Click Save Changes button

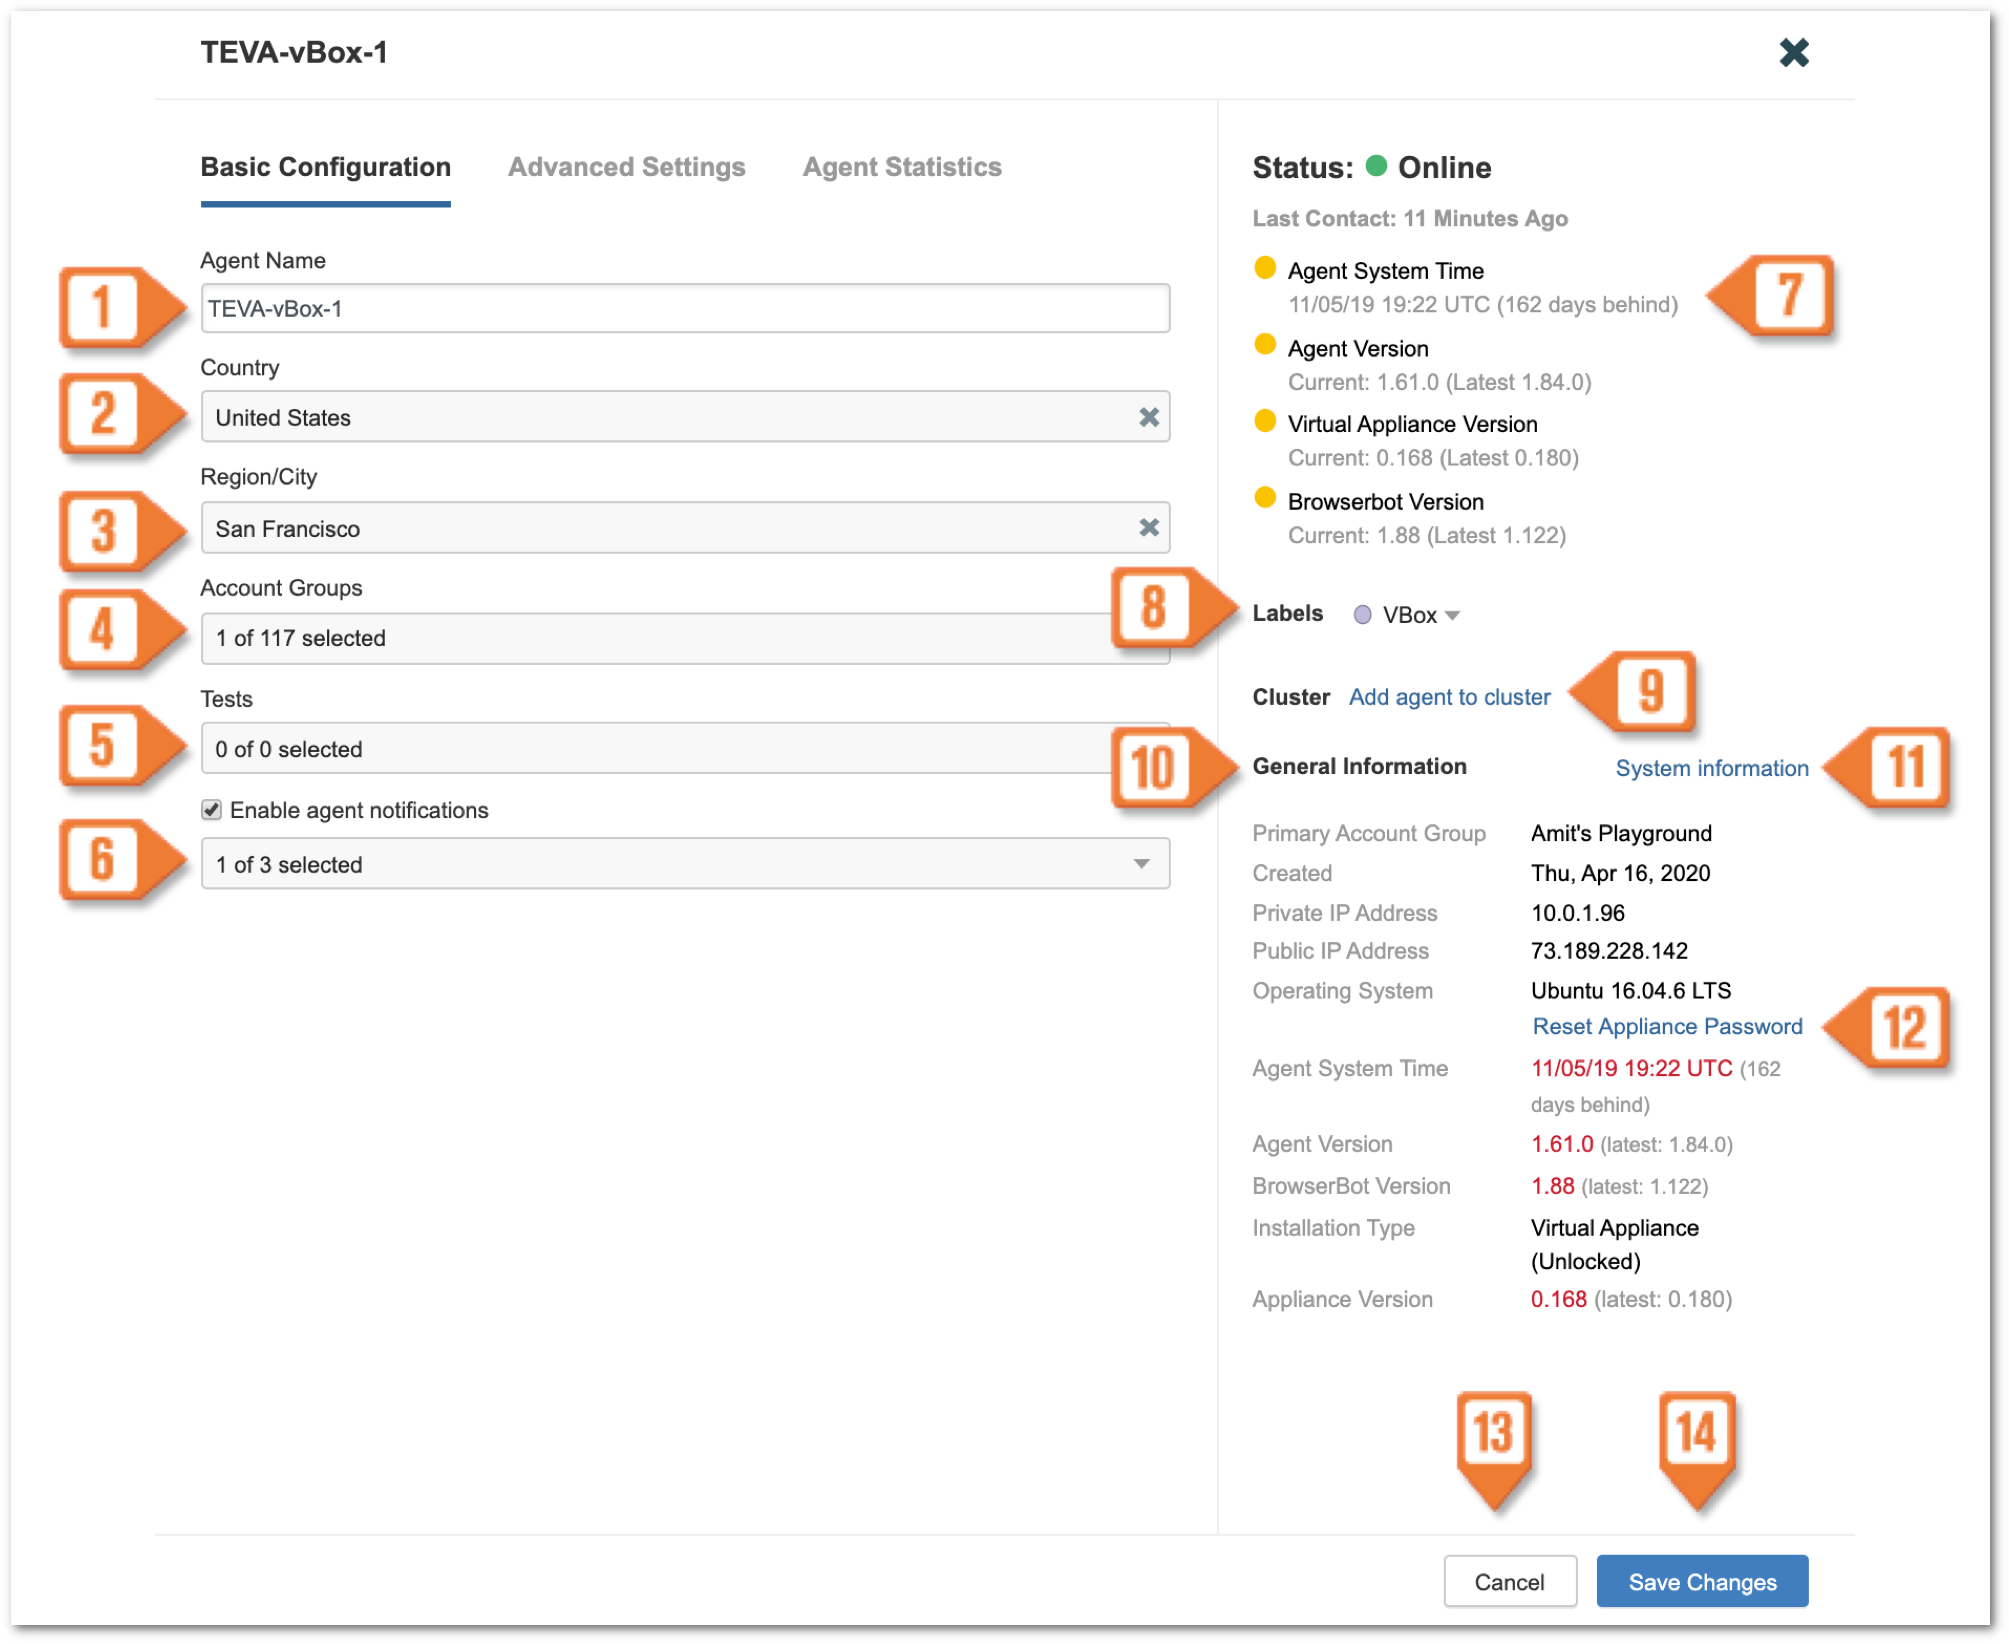[1701, 1581]
